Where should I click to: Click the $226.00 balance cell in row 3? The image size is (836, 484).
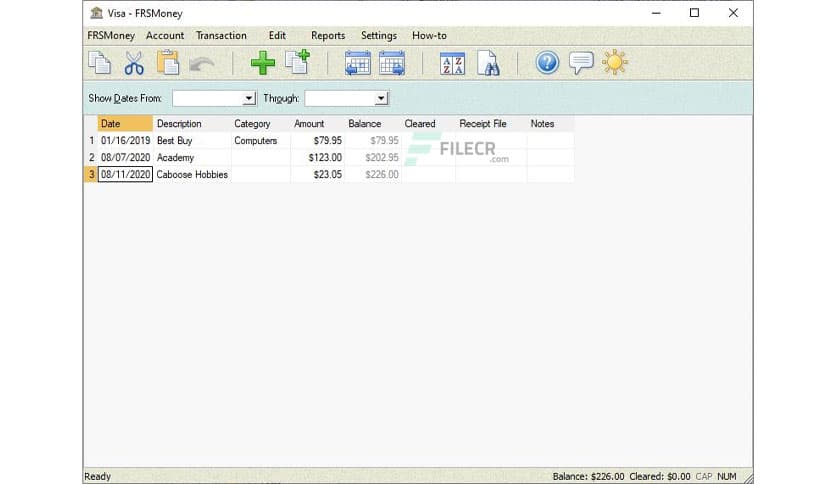coord(373,174)
